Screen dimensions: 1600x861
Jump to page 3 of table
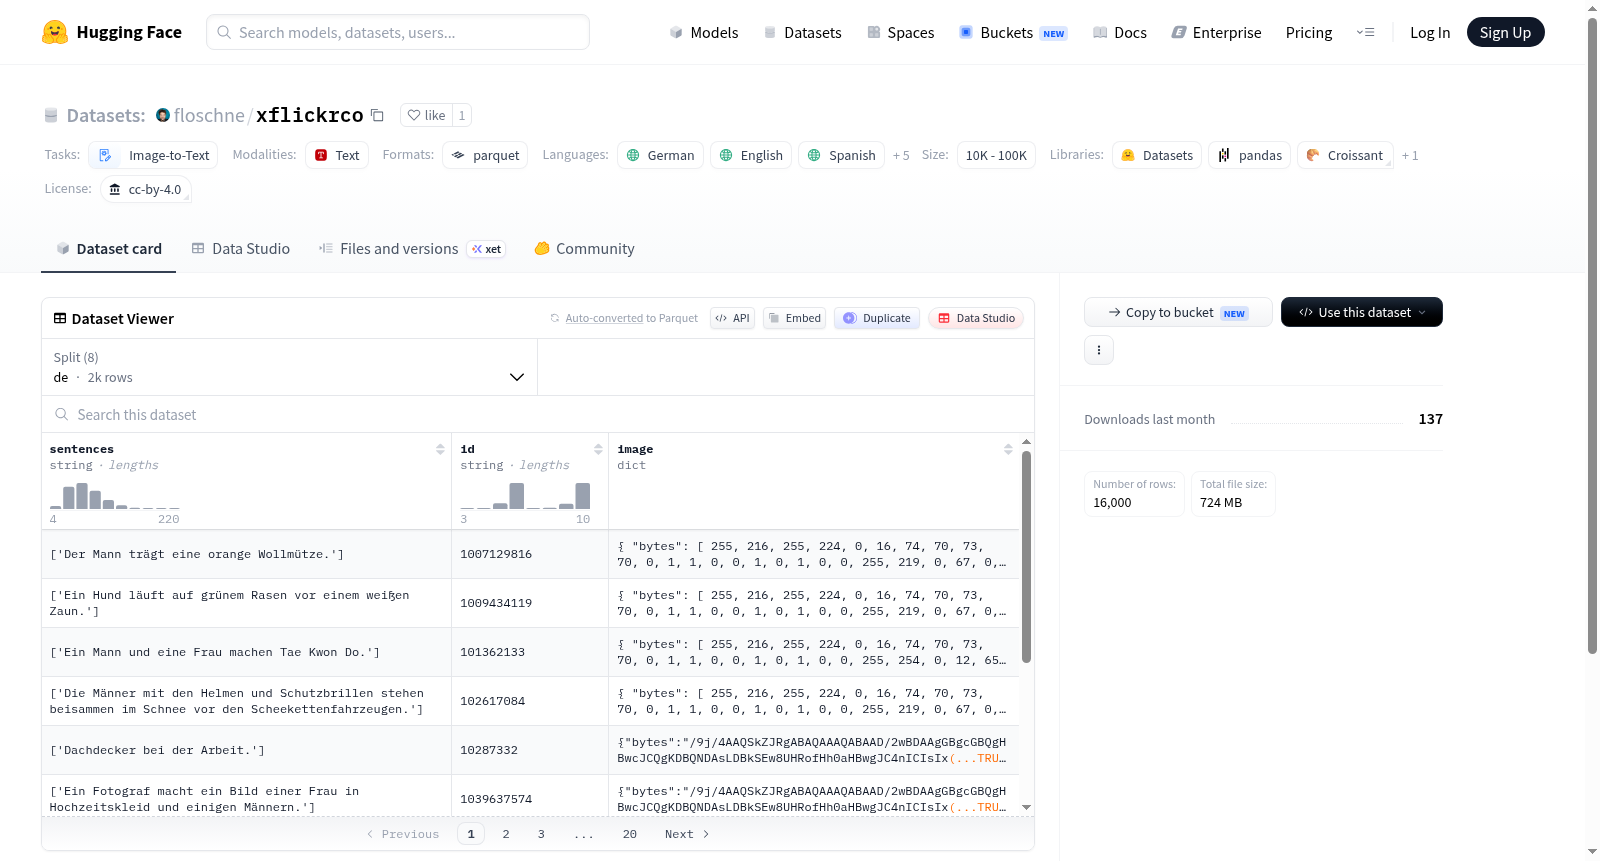[x=541, y=834]
